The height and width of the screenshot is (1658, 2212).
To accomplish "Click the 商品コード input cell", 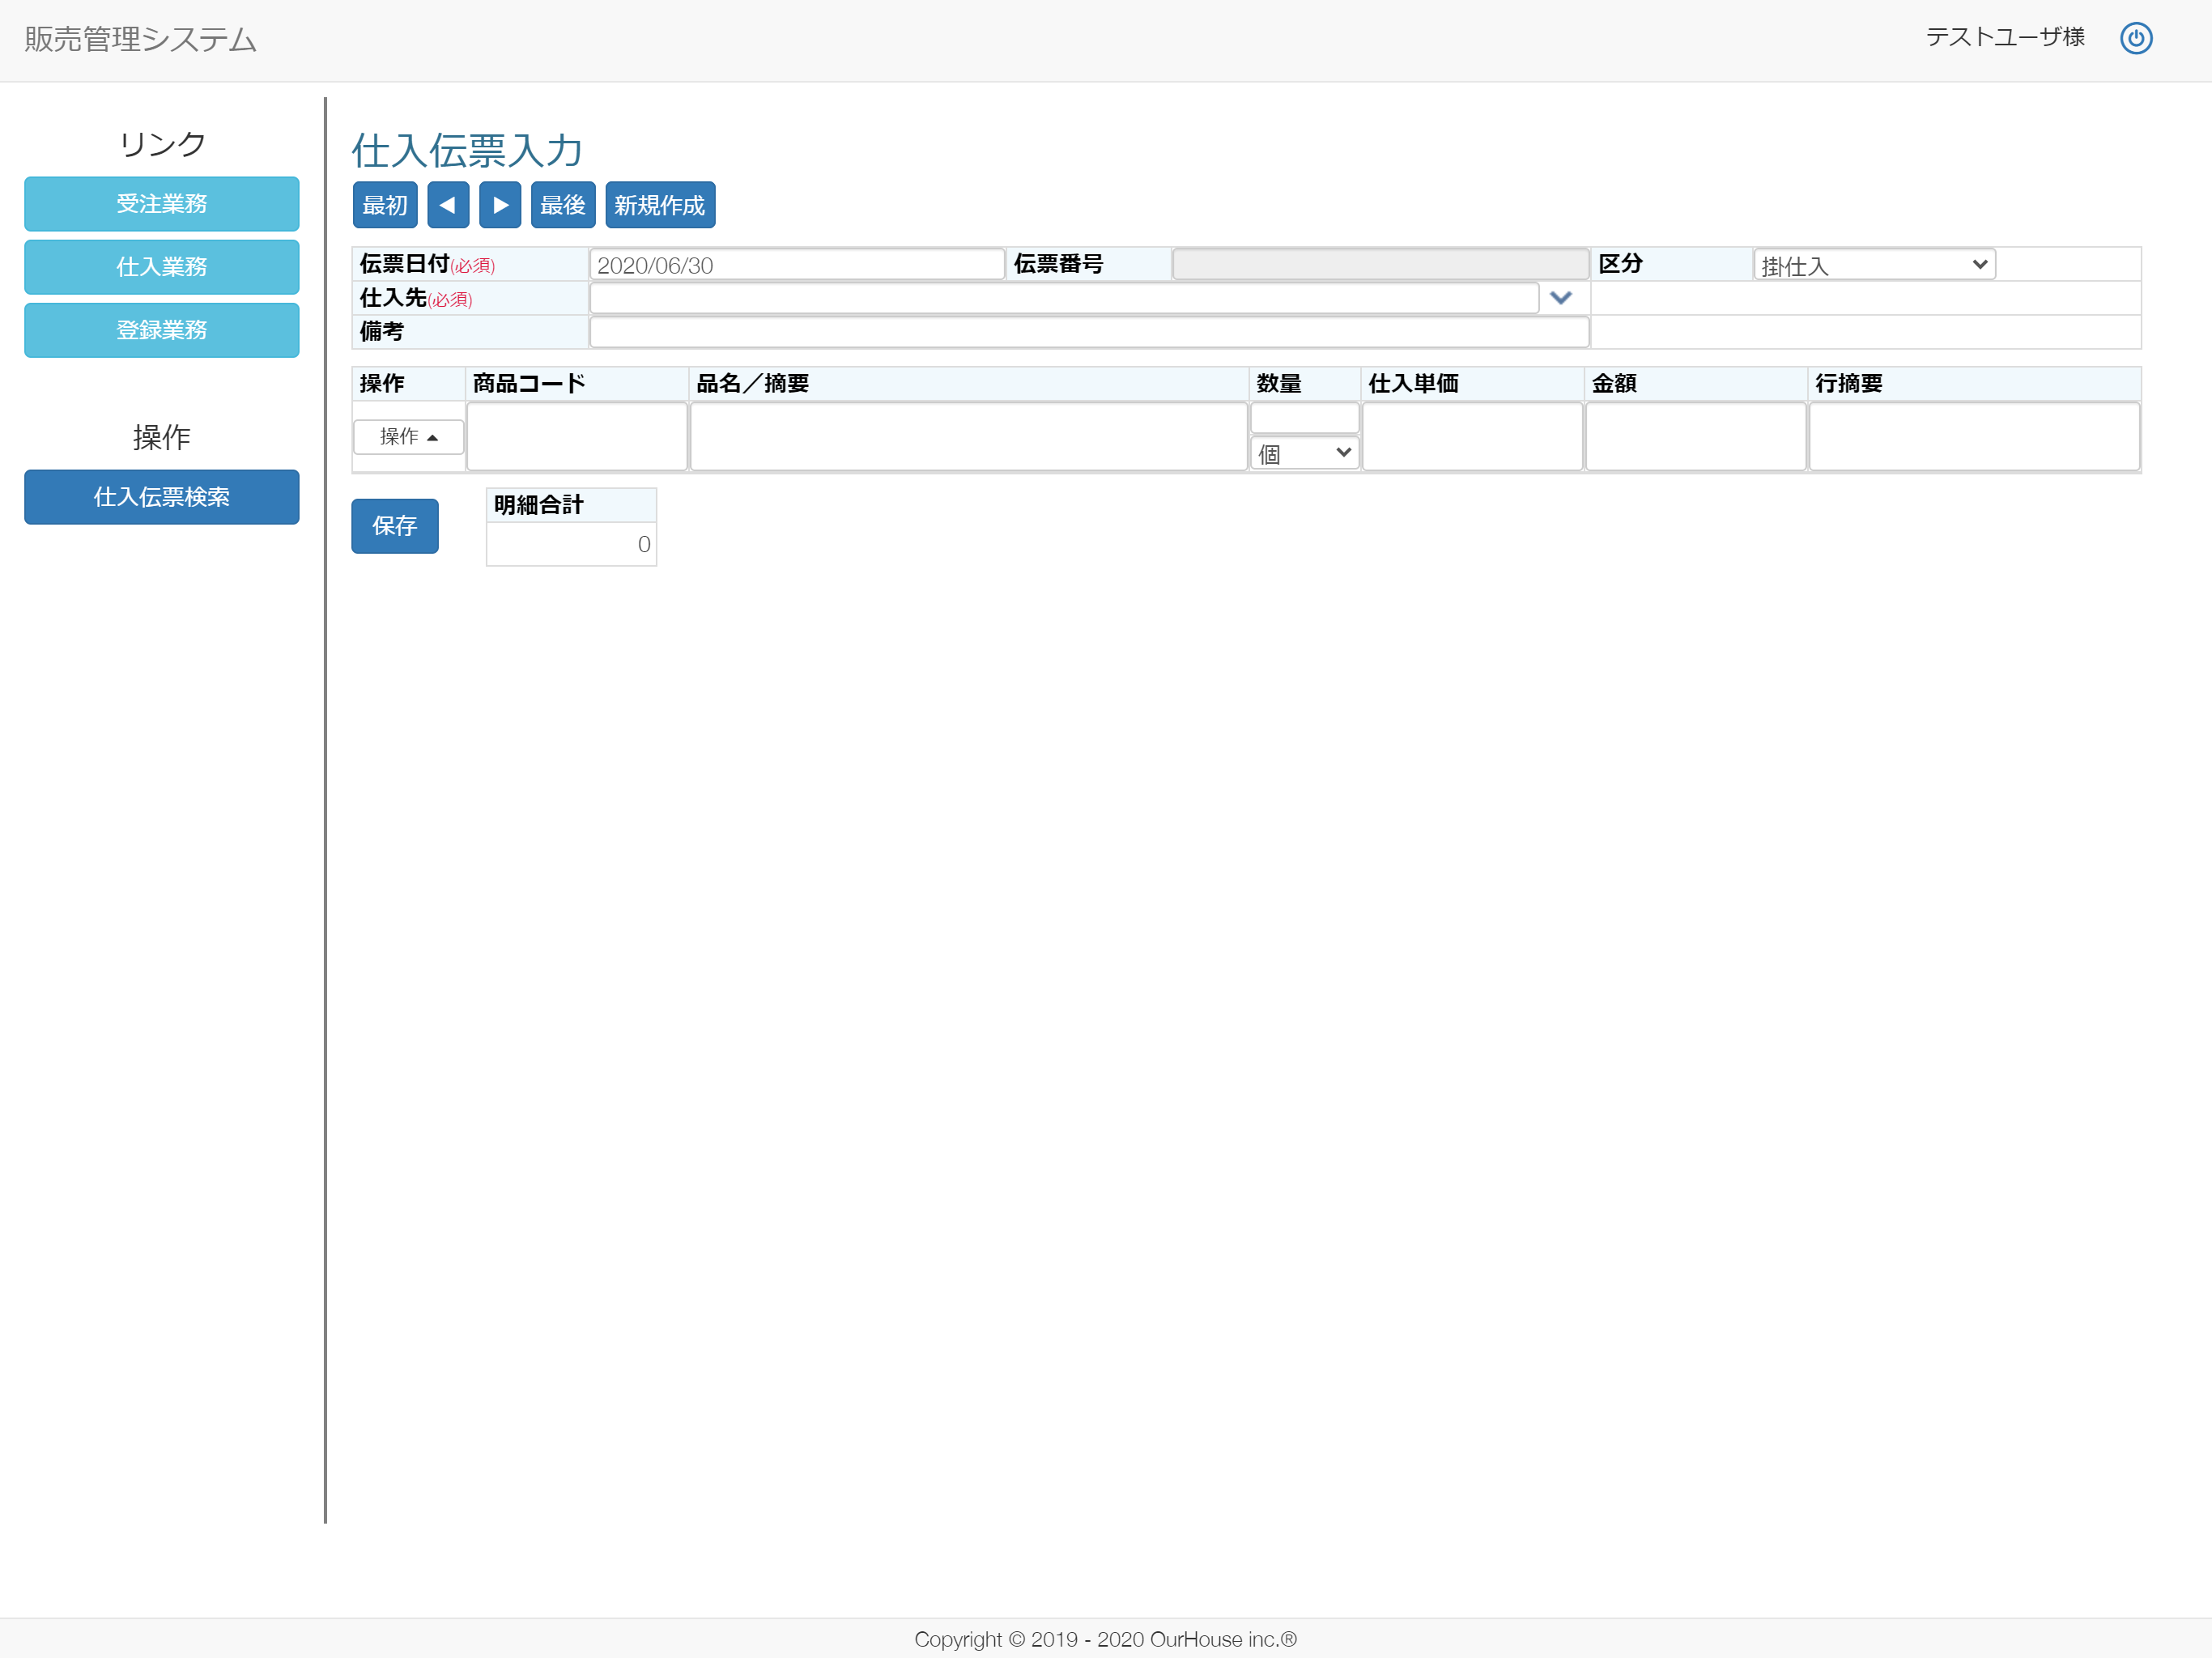I will tap(577, 436).
